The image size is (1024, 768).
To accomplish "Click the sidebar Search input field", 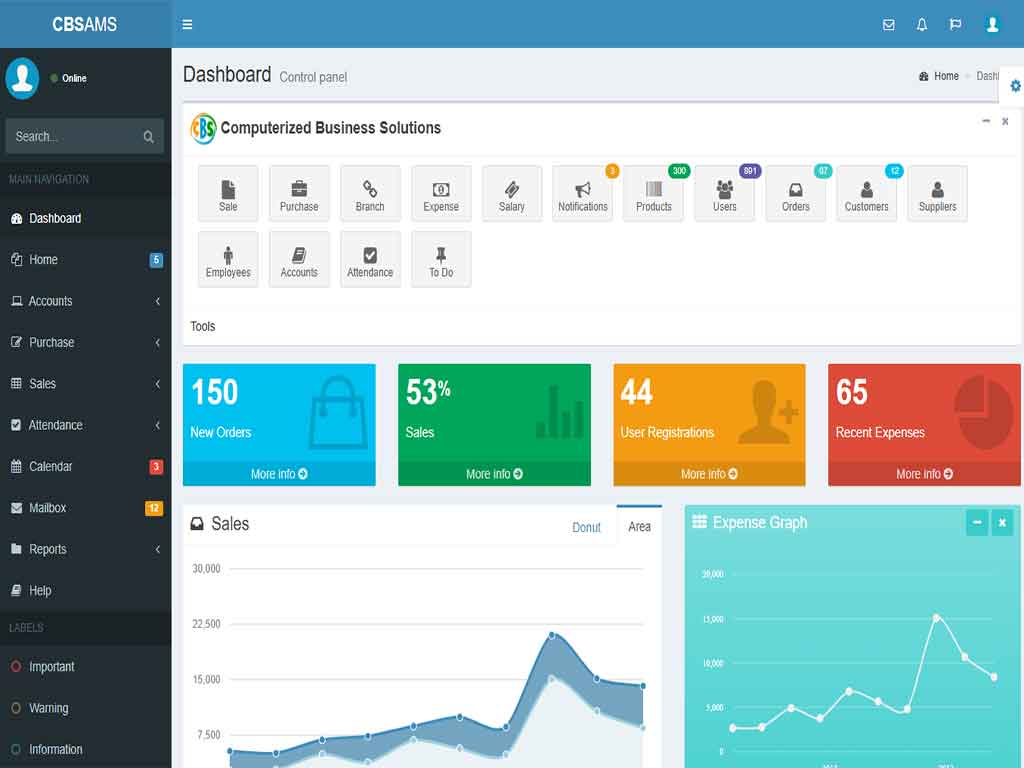I will pyautogui.click(x=74, y=137).
